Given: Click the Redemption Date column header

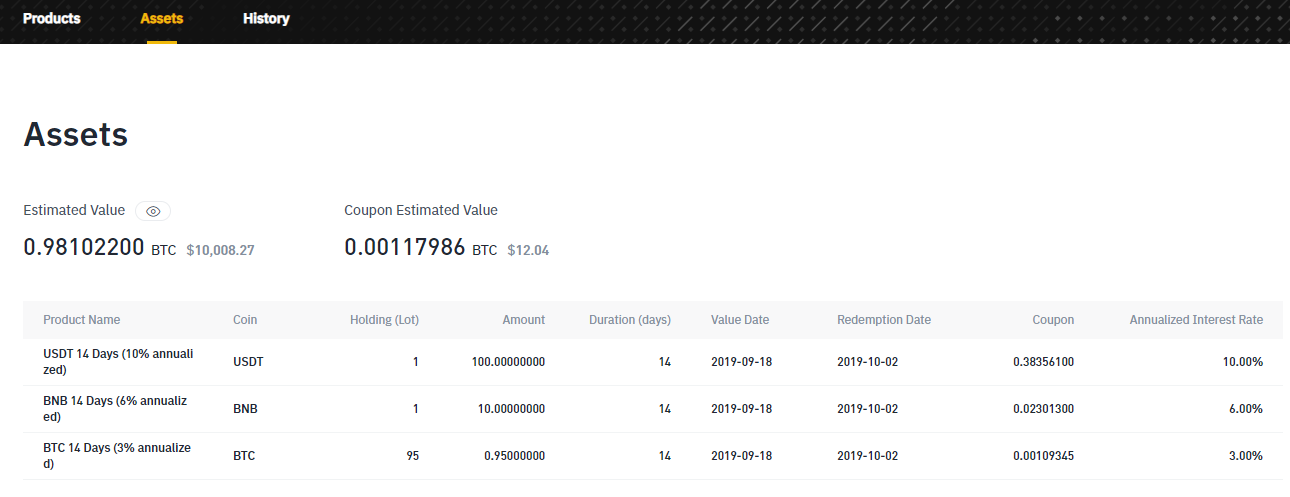Looking at the screenshot, I should 884,320.
